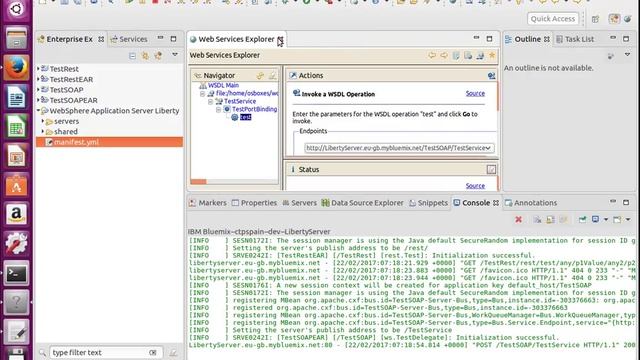Expand the servers folder
Screen dimensions: 640x360
(43, 121)
